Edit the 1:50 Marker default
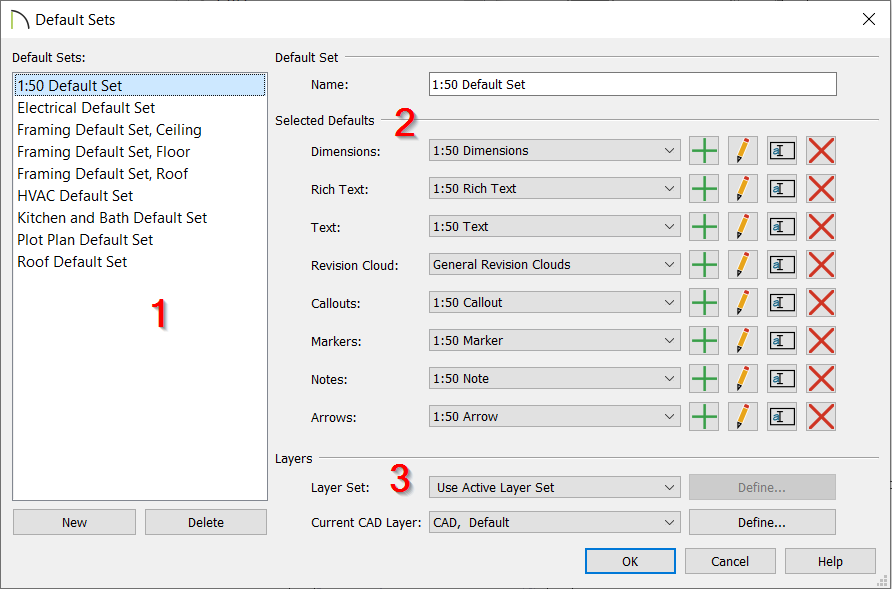 [x=742, y=341]
